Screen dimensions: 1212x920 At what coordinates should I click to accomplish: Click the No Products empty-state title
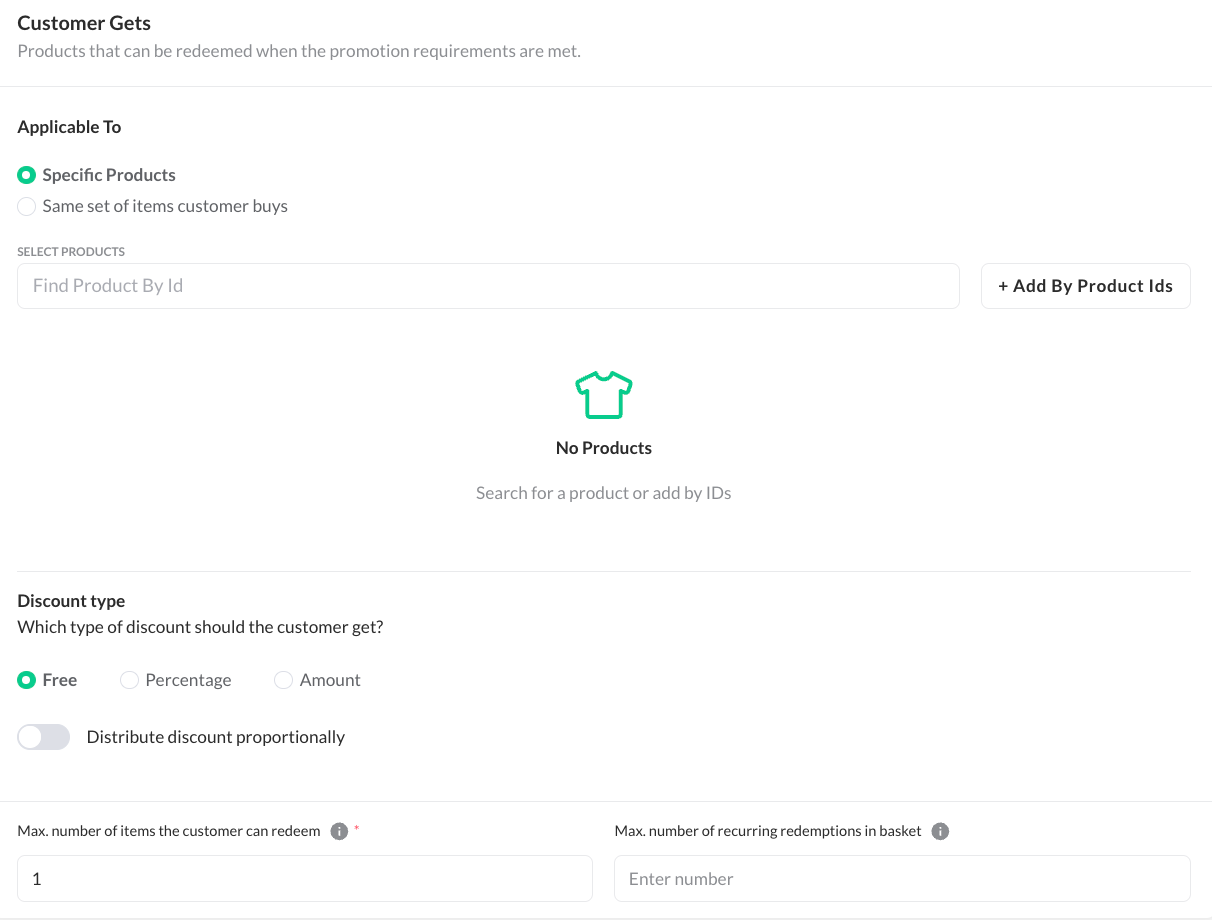click(x=604, y=448)
